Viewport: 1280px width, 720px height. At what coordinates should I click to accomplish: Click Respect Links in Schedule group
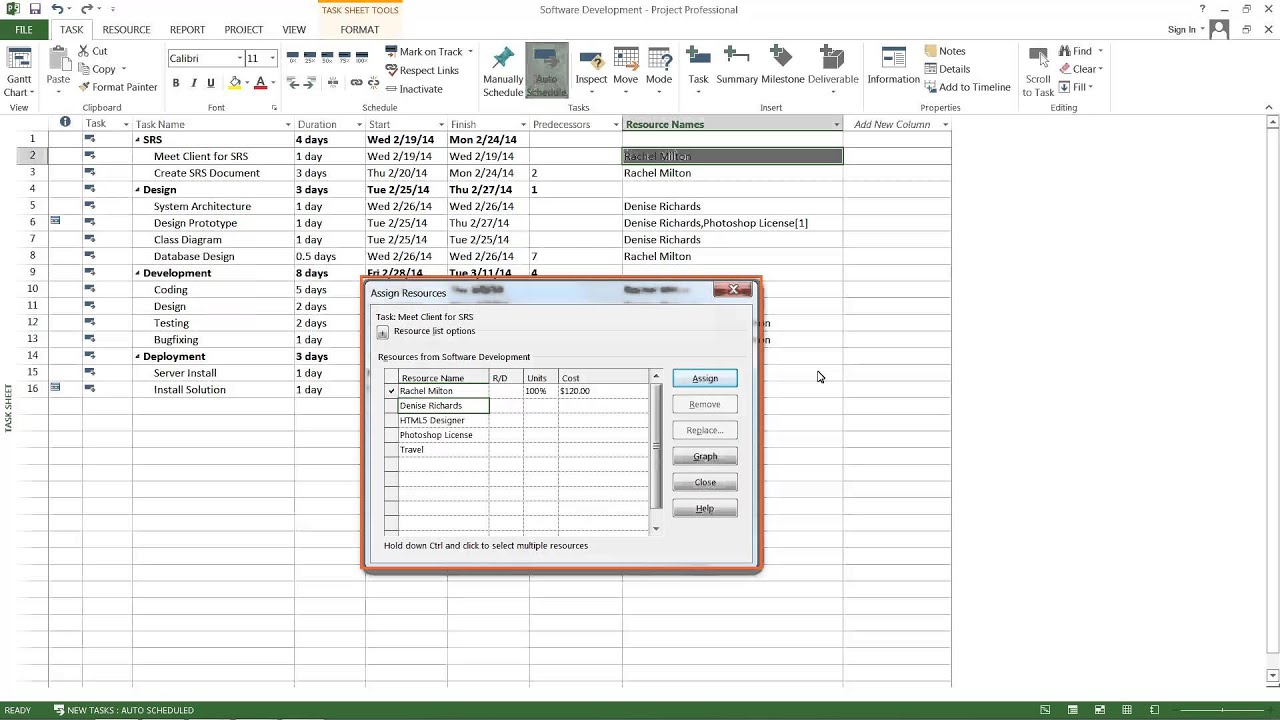422,70
